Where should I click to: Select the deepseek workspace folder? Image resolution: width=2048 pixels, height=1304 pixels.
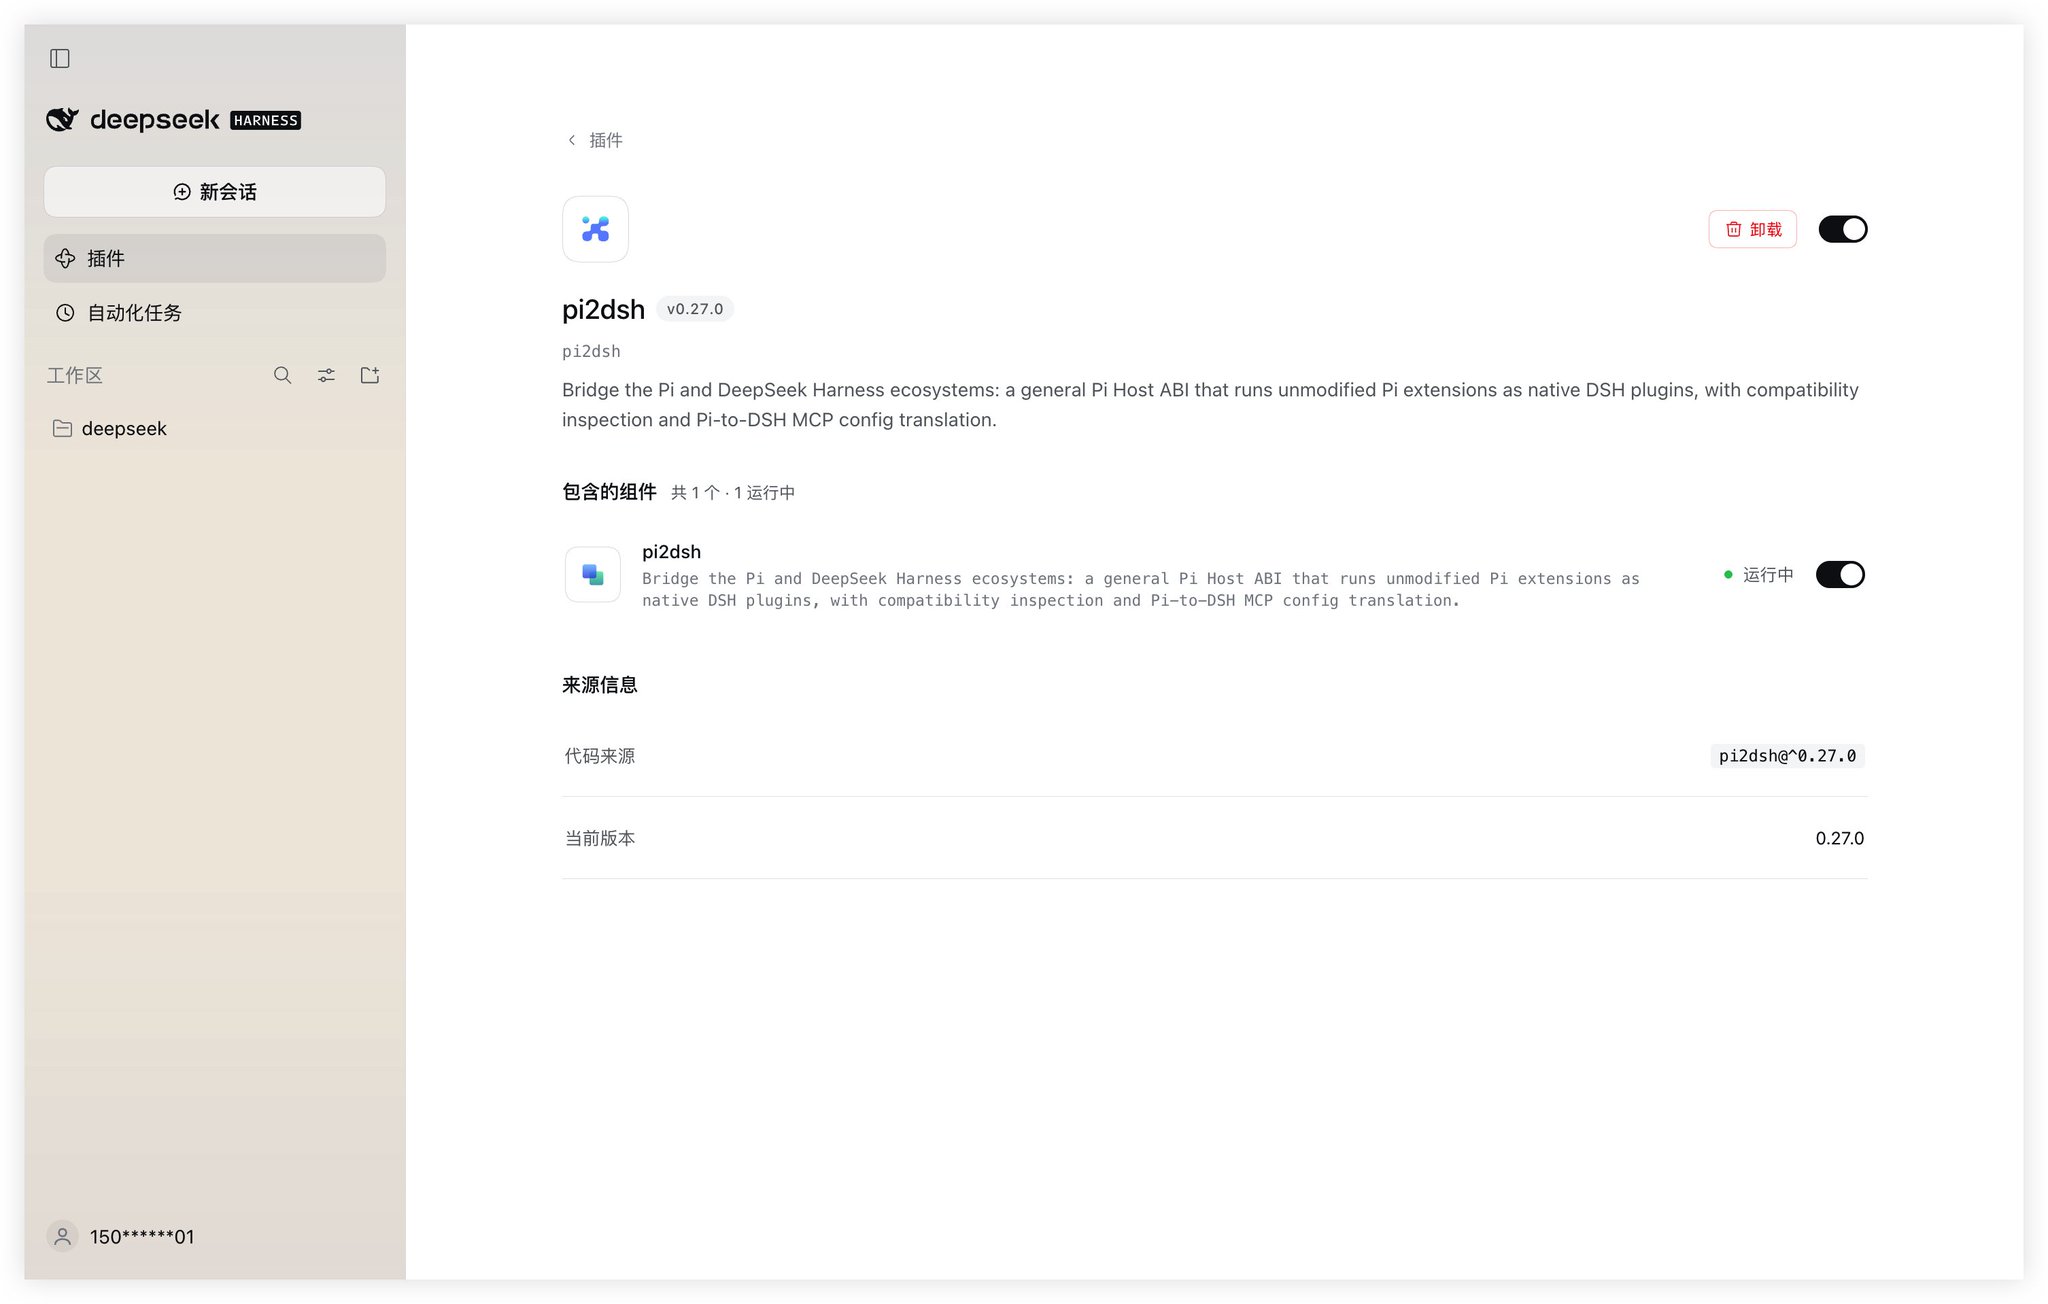coord(214,428)
